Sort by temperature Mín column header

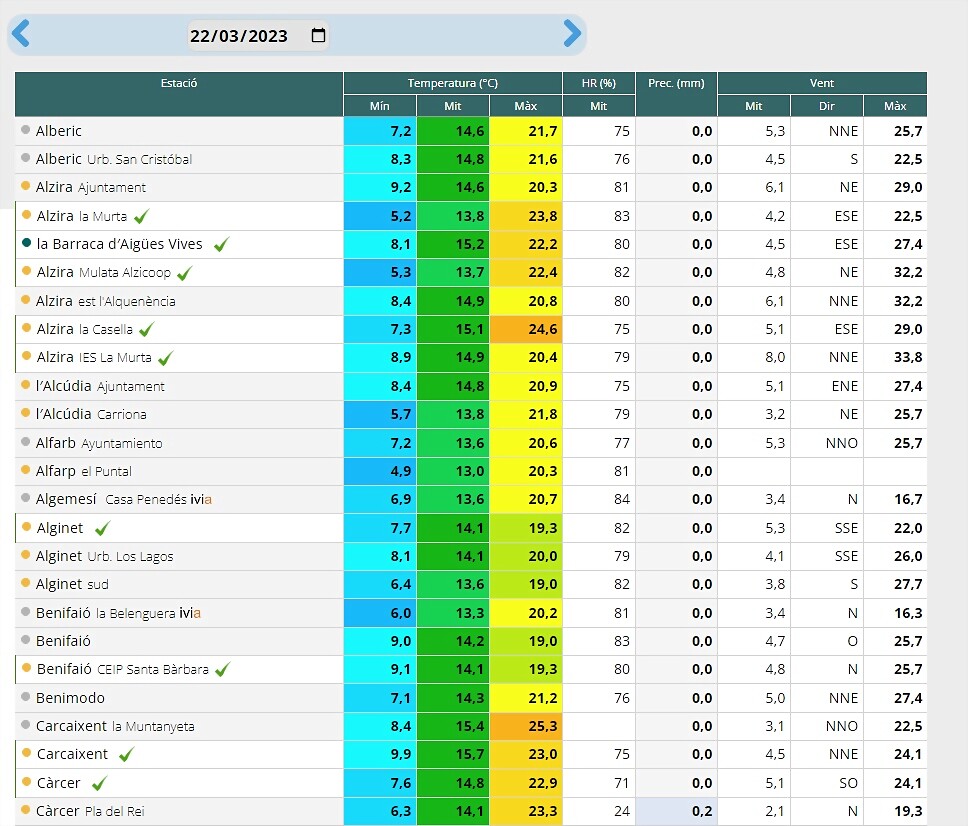380,106
